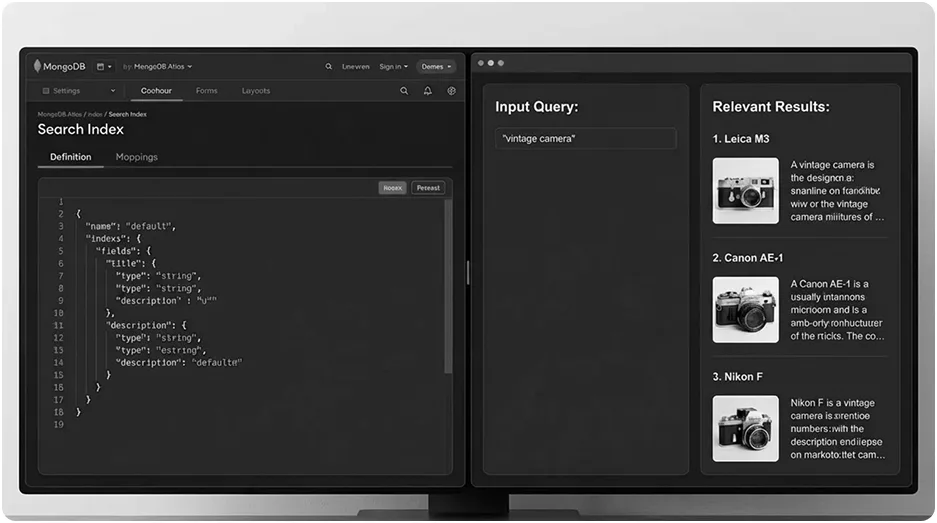Go to MongoDB Atlas breadcrumb
Image resolution: width=937 pixels, height=523 pixels.
click(x=60, y=114)
